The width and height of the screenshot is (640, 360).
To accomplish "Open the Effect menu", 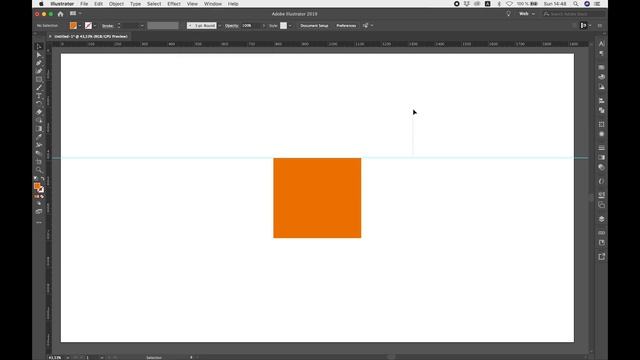I will coord(174,4).
